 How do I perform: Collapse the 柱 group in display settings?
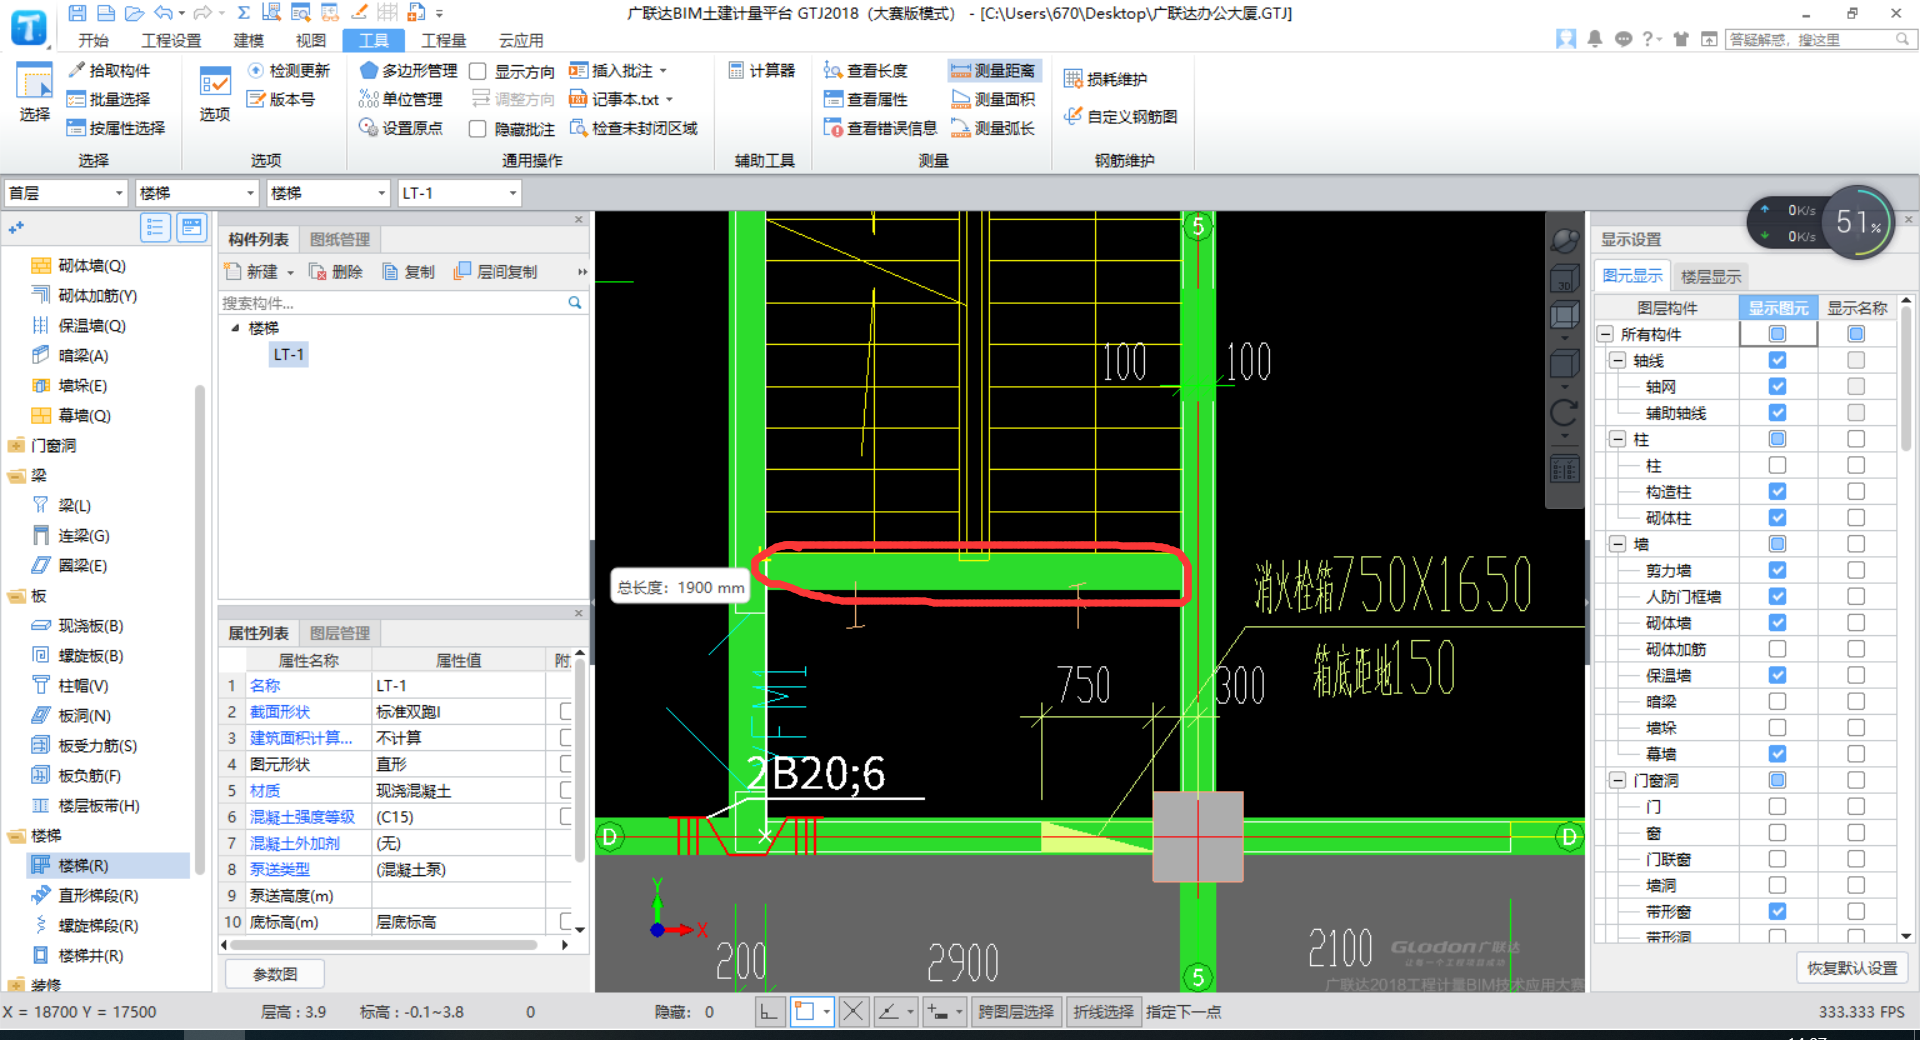point(1617,439)
